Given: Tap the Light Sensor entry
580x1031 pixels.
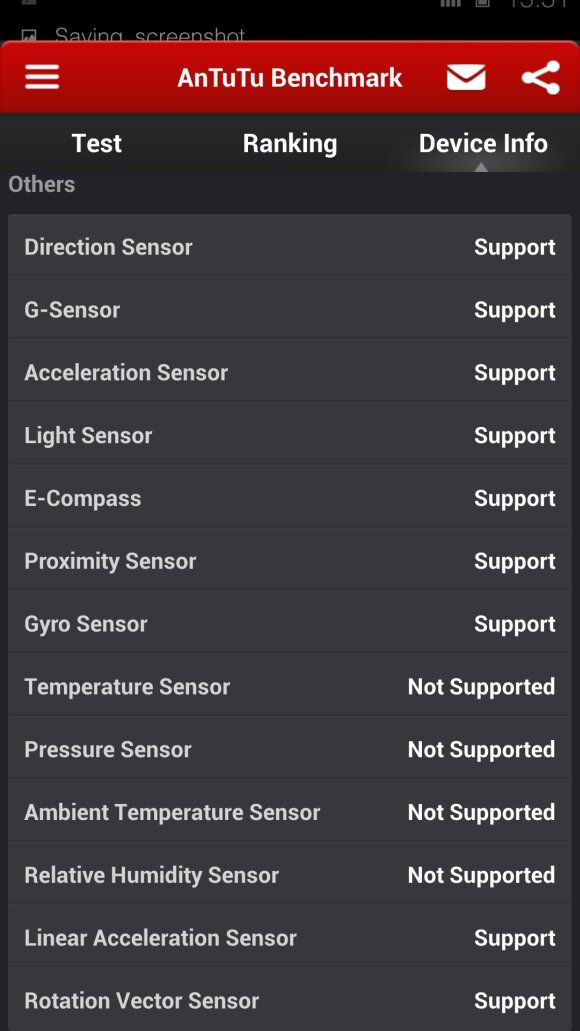Looking at the screenshot, I should coord(290,435).
